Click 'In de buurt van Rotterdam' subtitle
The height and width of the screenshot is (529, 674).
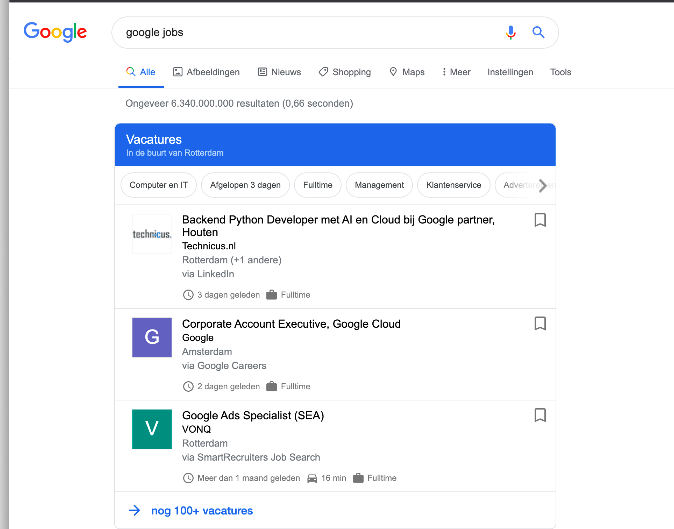tap(175, 153)
